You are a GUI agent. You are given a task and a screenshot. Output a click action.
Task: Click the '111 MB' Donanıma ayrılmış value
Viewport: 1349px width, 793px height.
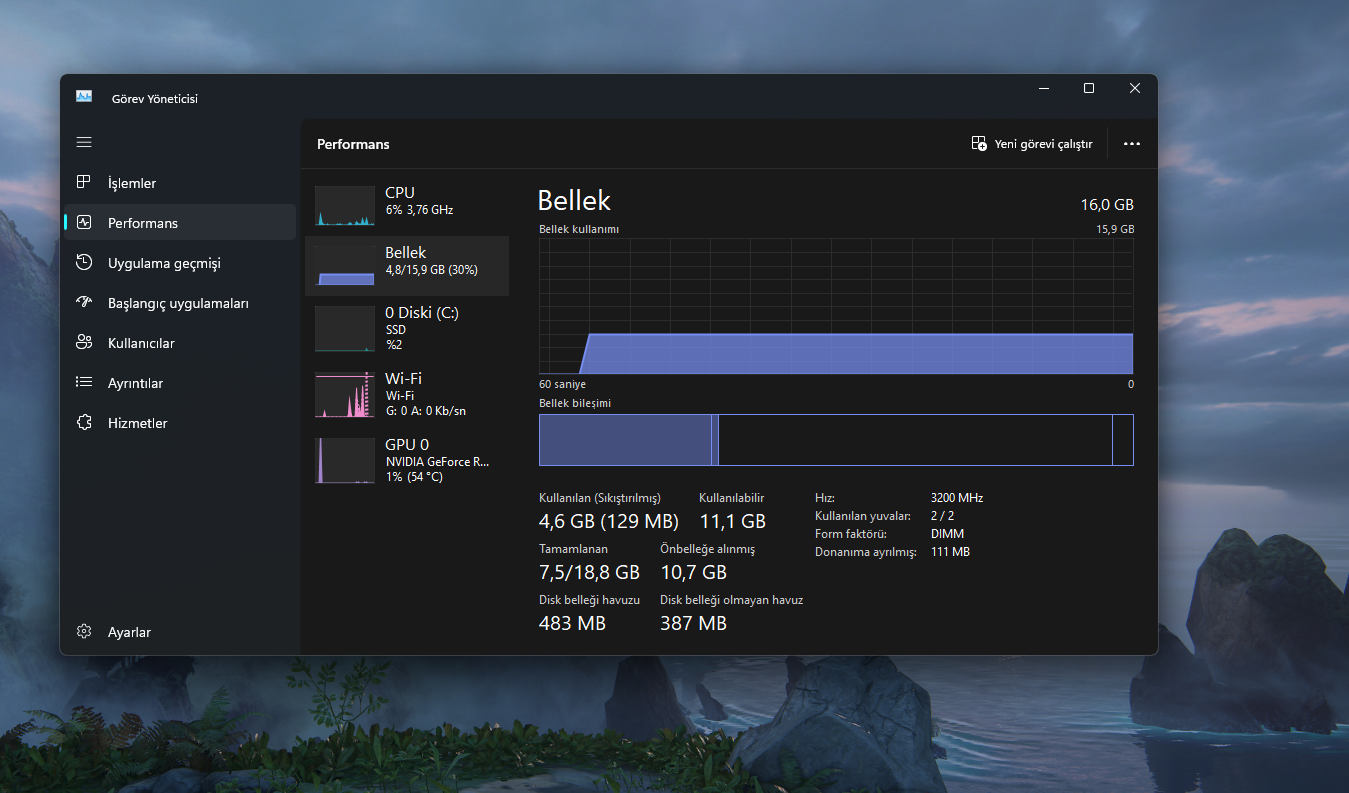pyautogui.click(x=950, y=552)
